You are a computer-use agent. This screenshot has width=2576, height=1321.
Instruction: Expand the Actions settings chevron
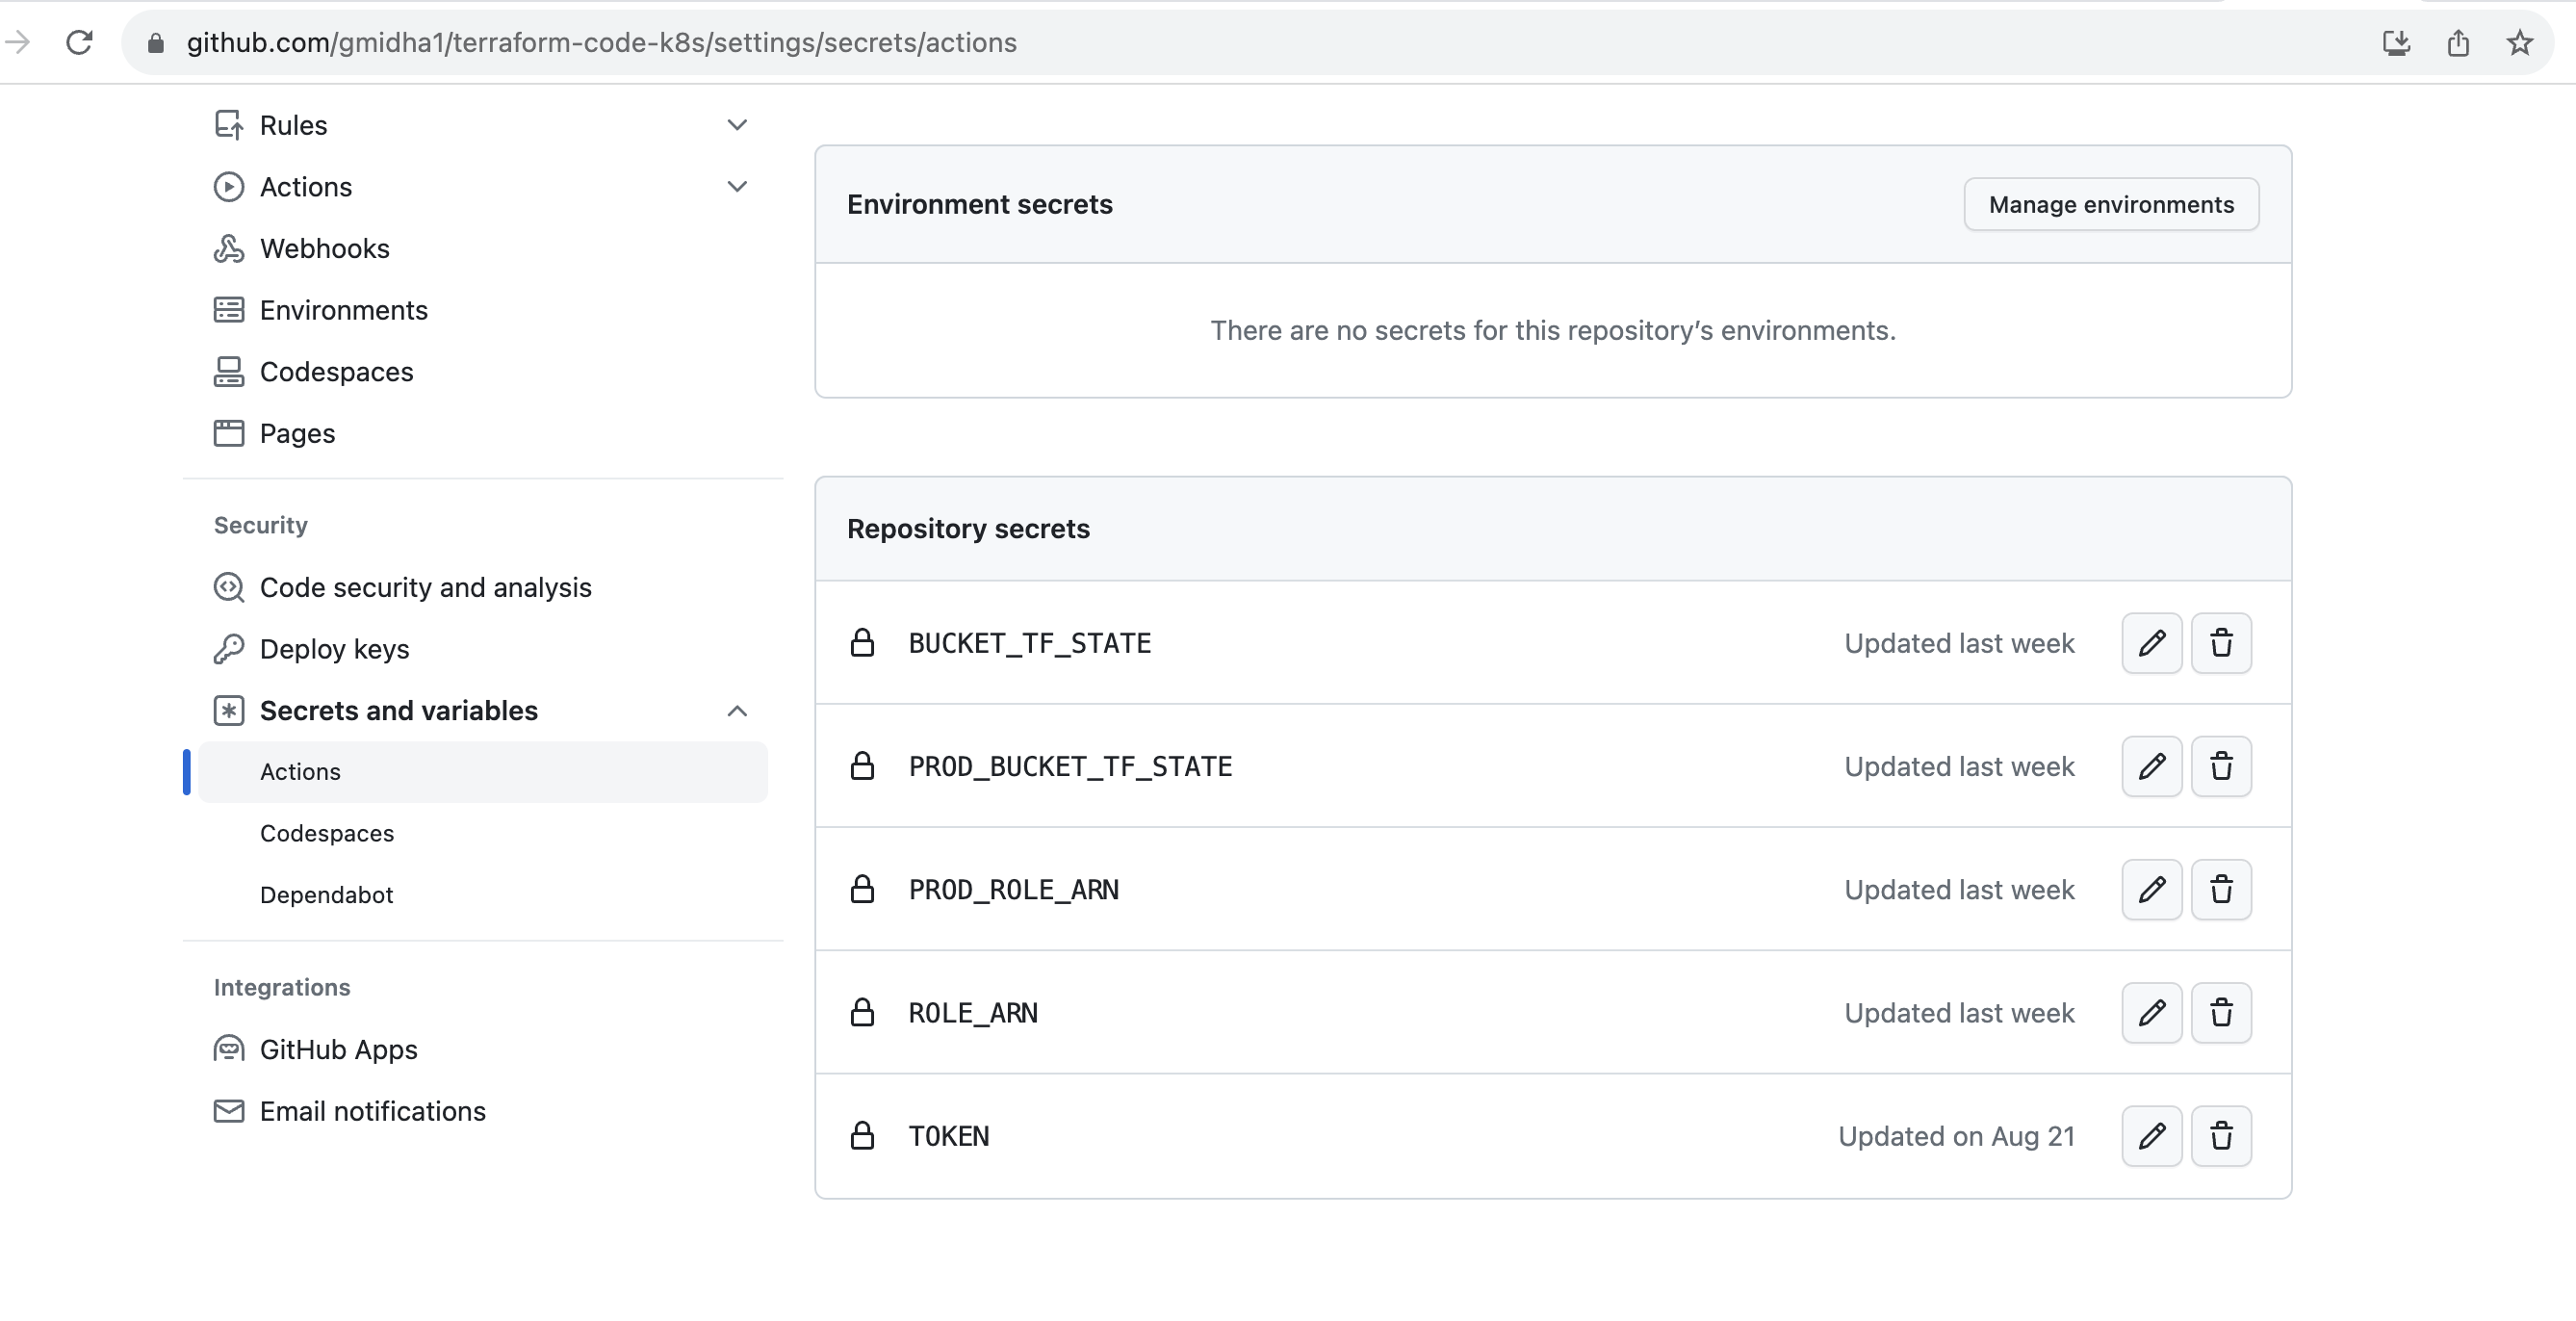tap(737, 187)
